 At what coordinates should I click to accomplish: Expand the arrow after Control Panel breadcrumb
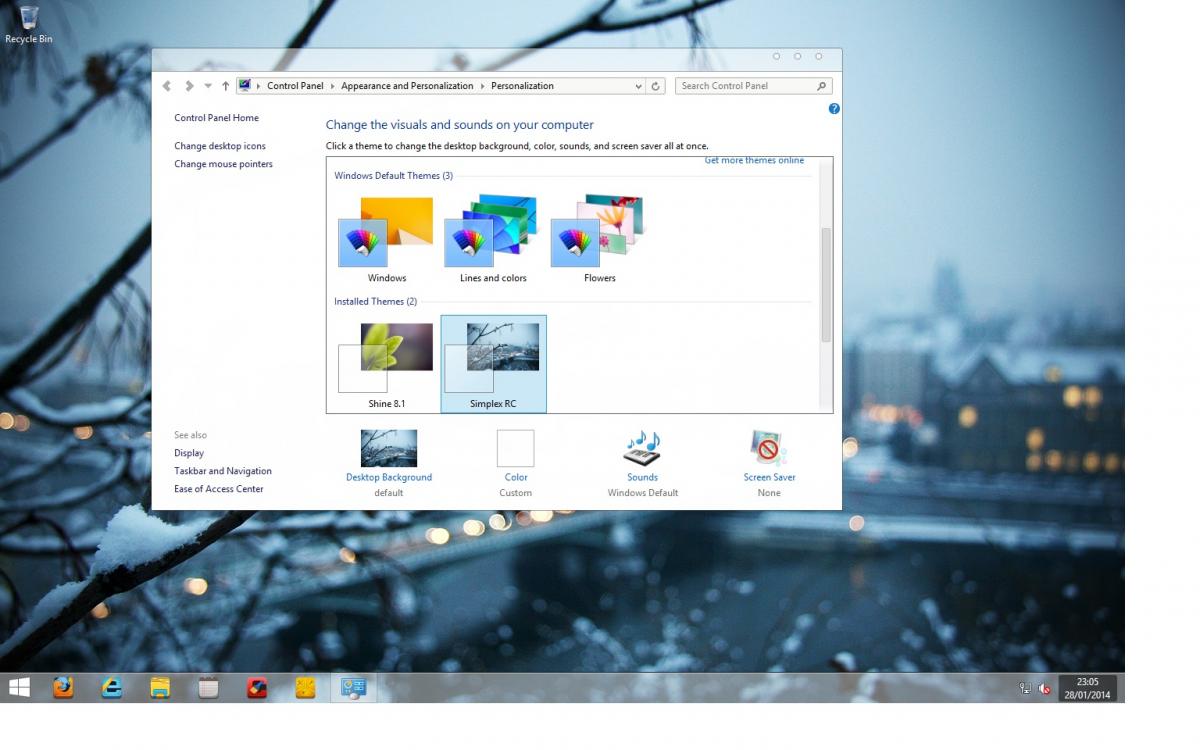[332, 86]
